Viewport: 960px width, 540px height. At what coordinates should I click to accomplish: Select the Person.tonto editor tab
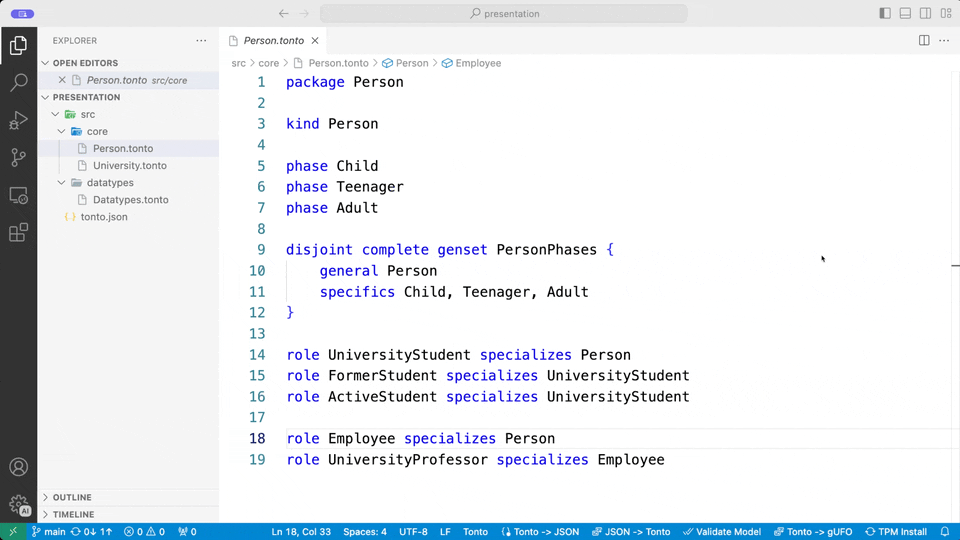pos(273,40)
